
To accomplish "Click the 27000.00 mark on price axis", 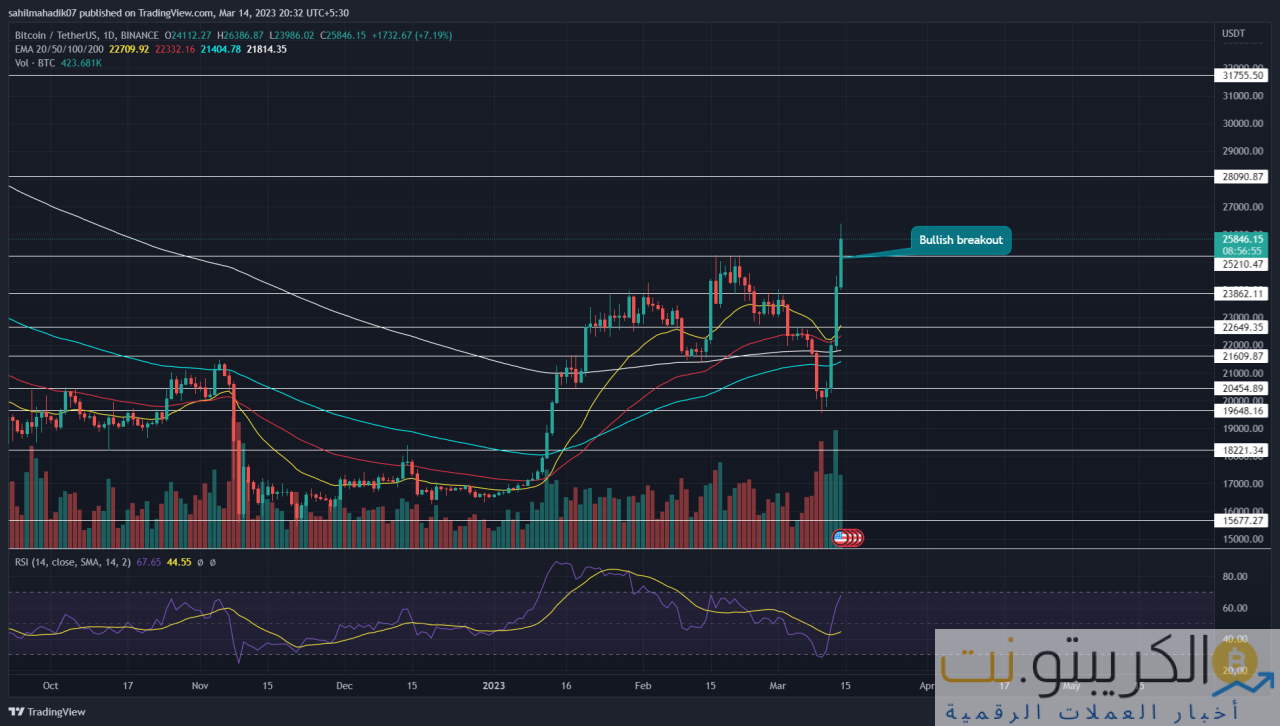I will pyautogui.click(x=1240, y=207).
